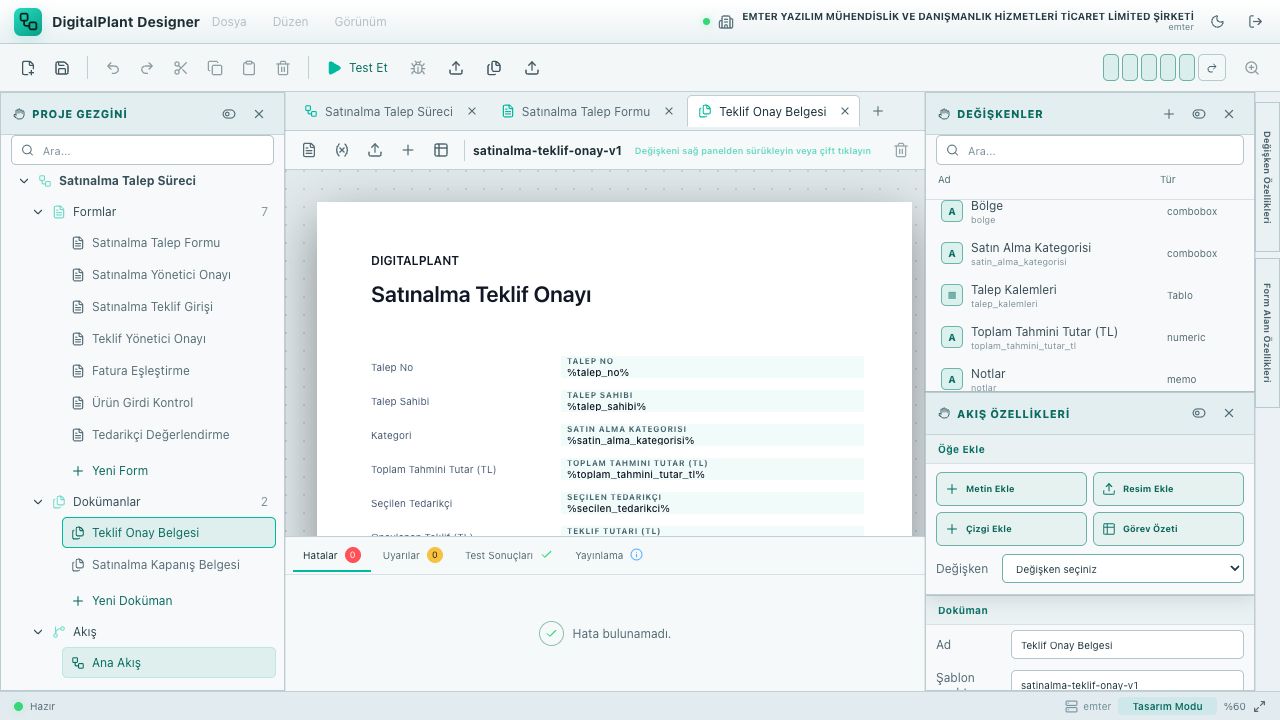This screenshot has width=1280, height=720.
Task: Click the plus icon in Değişkenler panel
Action: click(1169, 114)
